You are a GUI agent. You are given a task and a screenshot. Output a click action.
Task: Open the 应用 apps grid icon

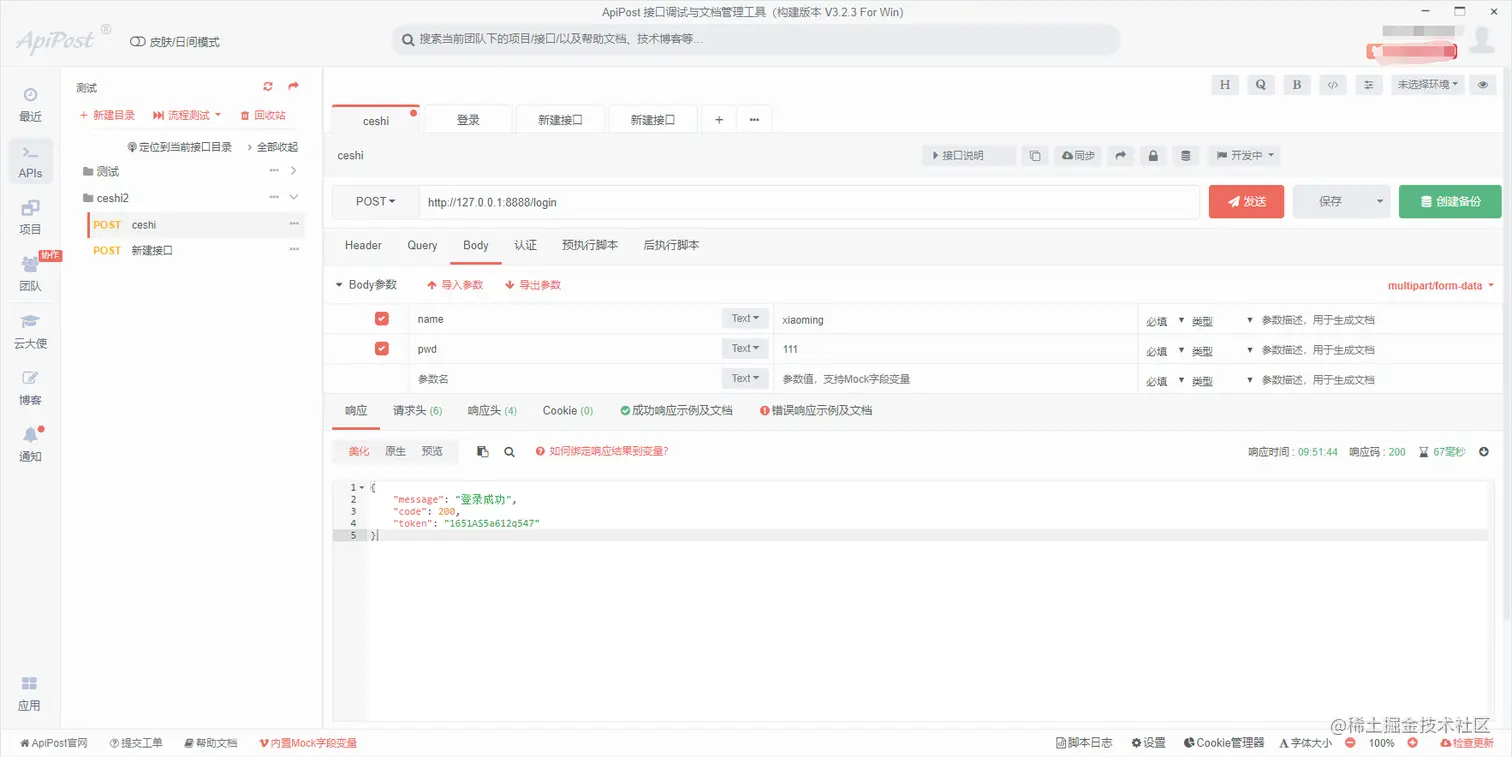30,693
